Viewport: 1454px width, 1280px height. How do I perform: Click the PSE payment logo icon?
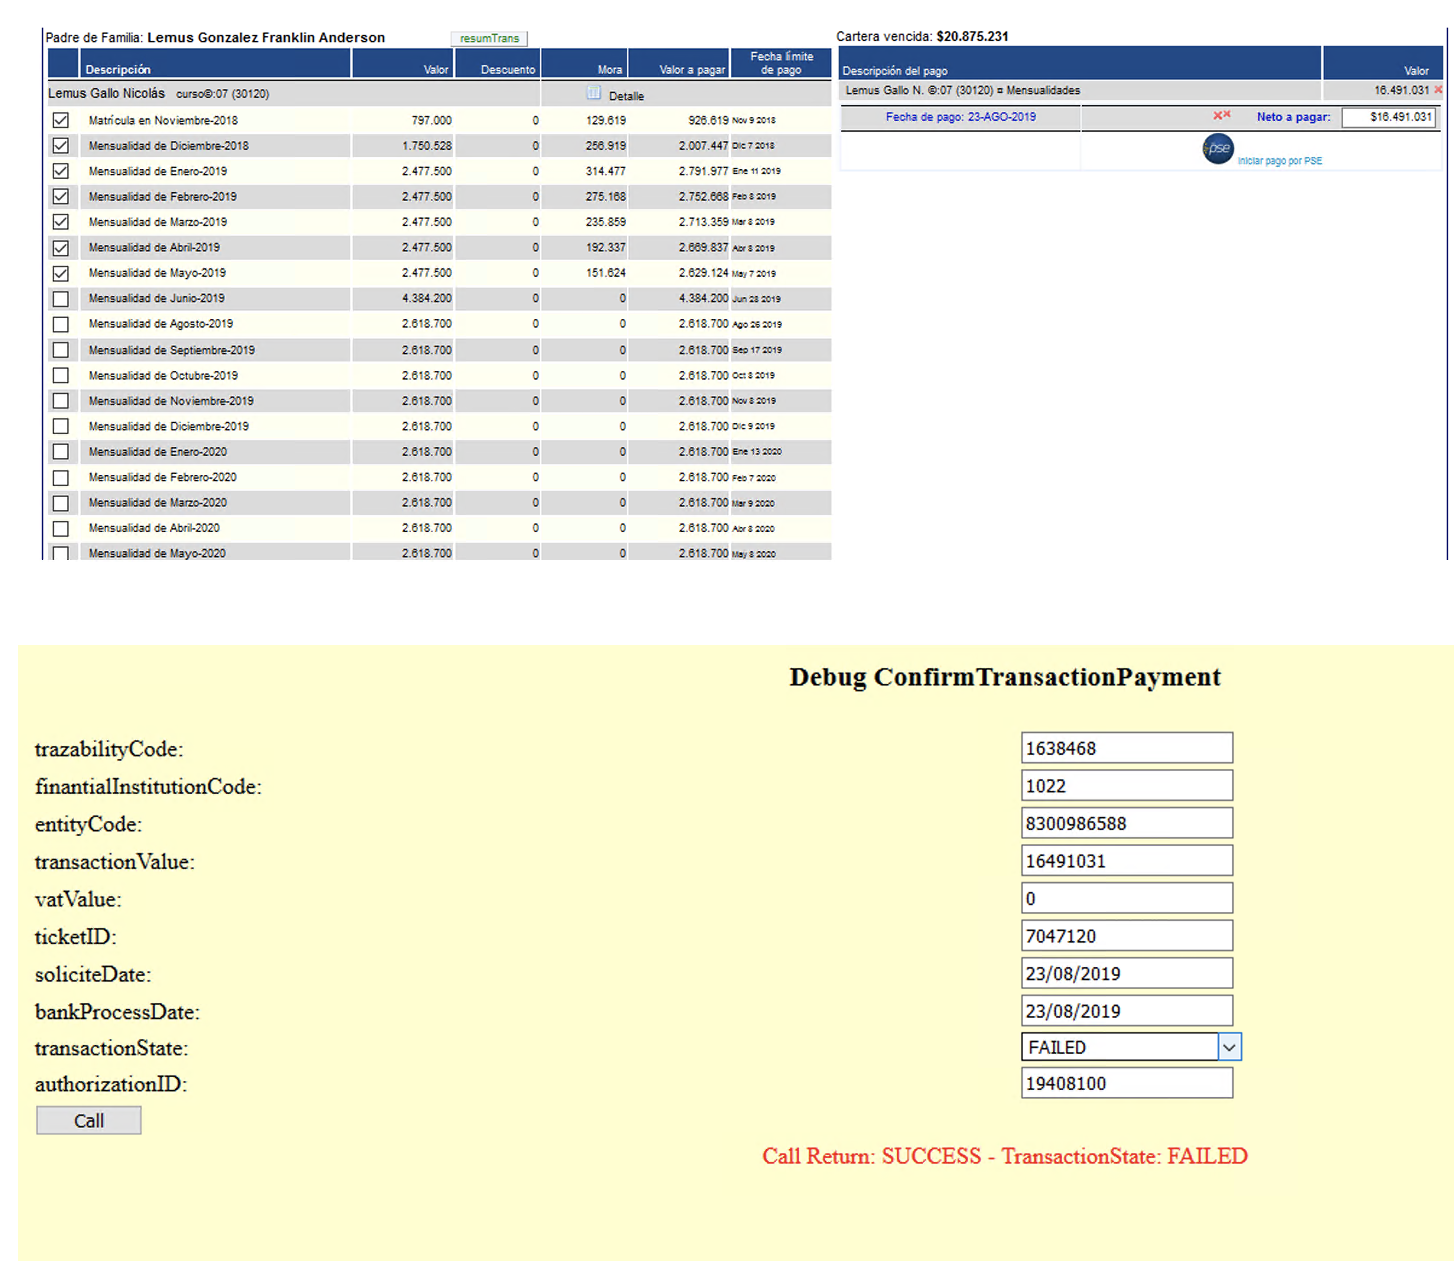click(x=1217, y=149)
